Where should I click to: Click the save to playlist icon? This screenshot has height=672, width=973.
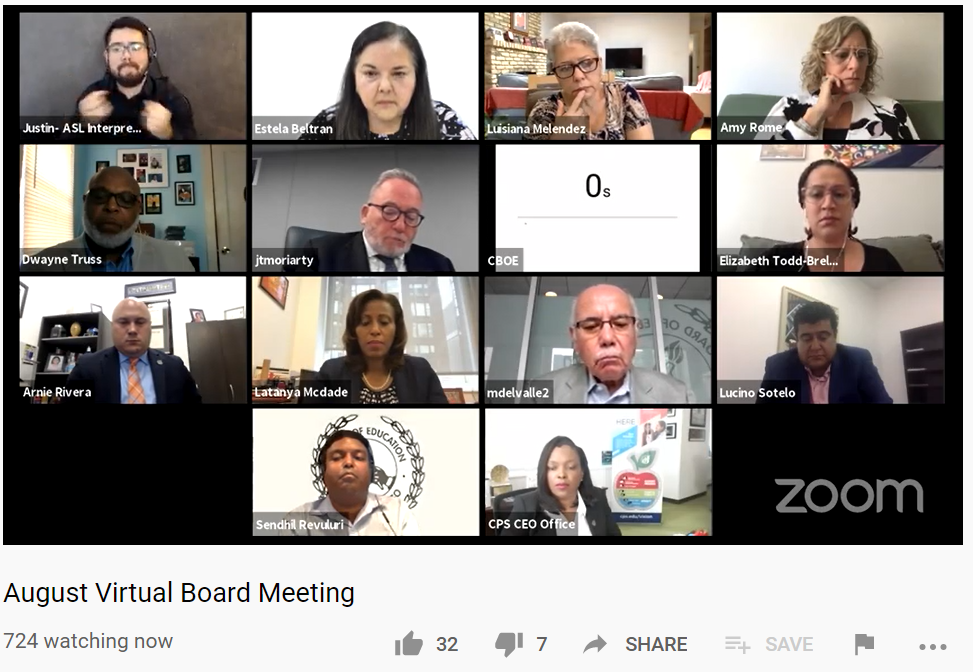click(737, 644)
